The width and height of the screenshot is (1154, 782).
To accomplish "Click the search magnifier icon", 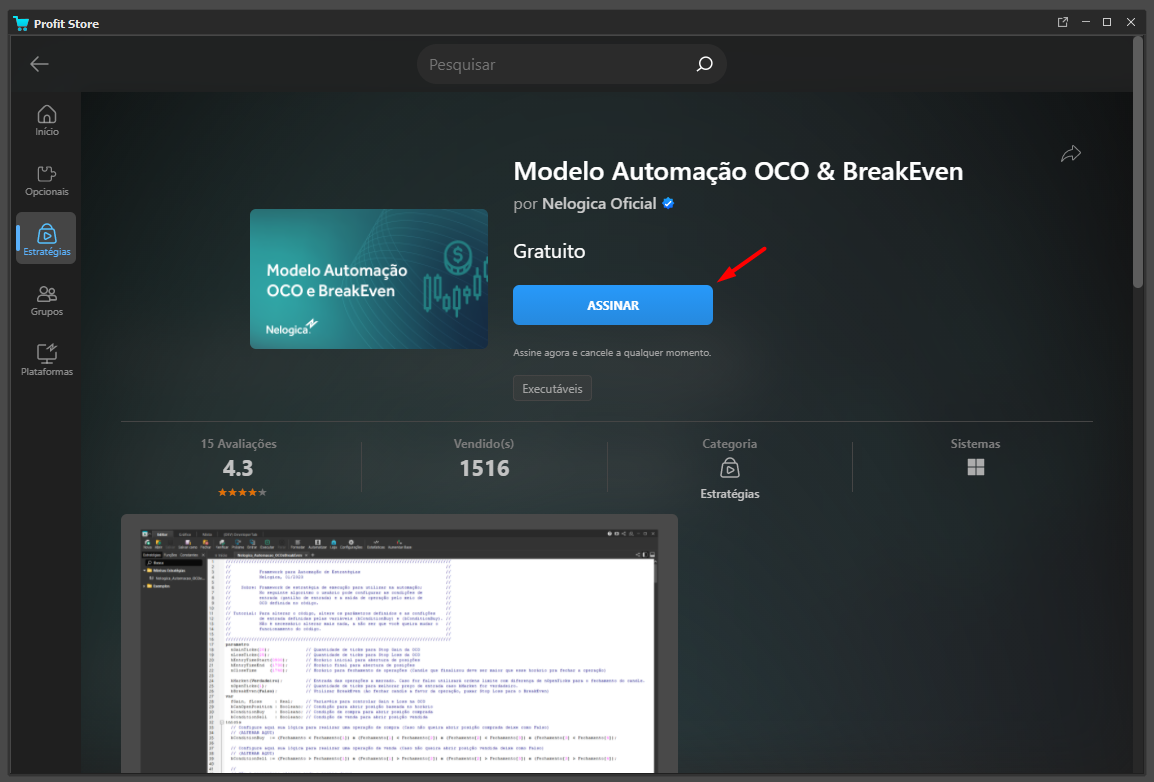I will tap(704, 64).
